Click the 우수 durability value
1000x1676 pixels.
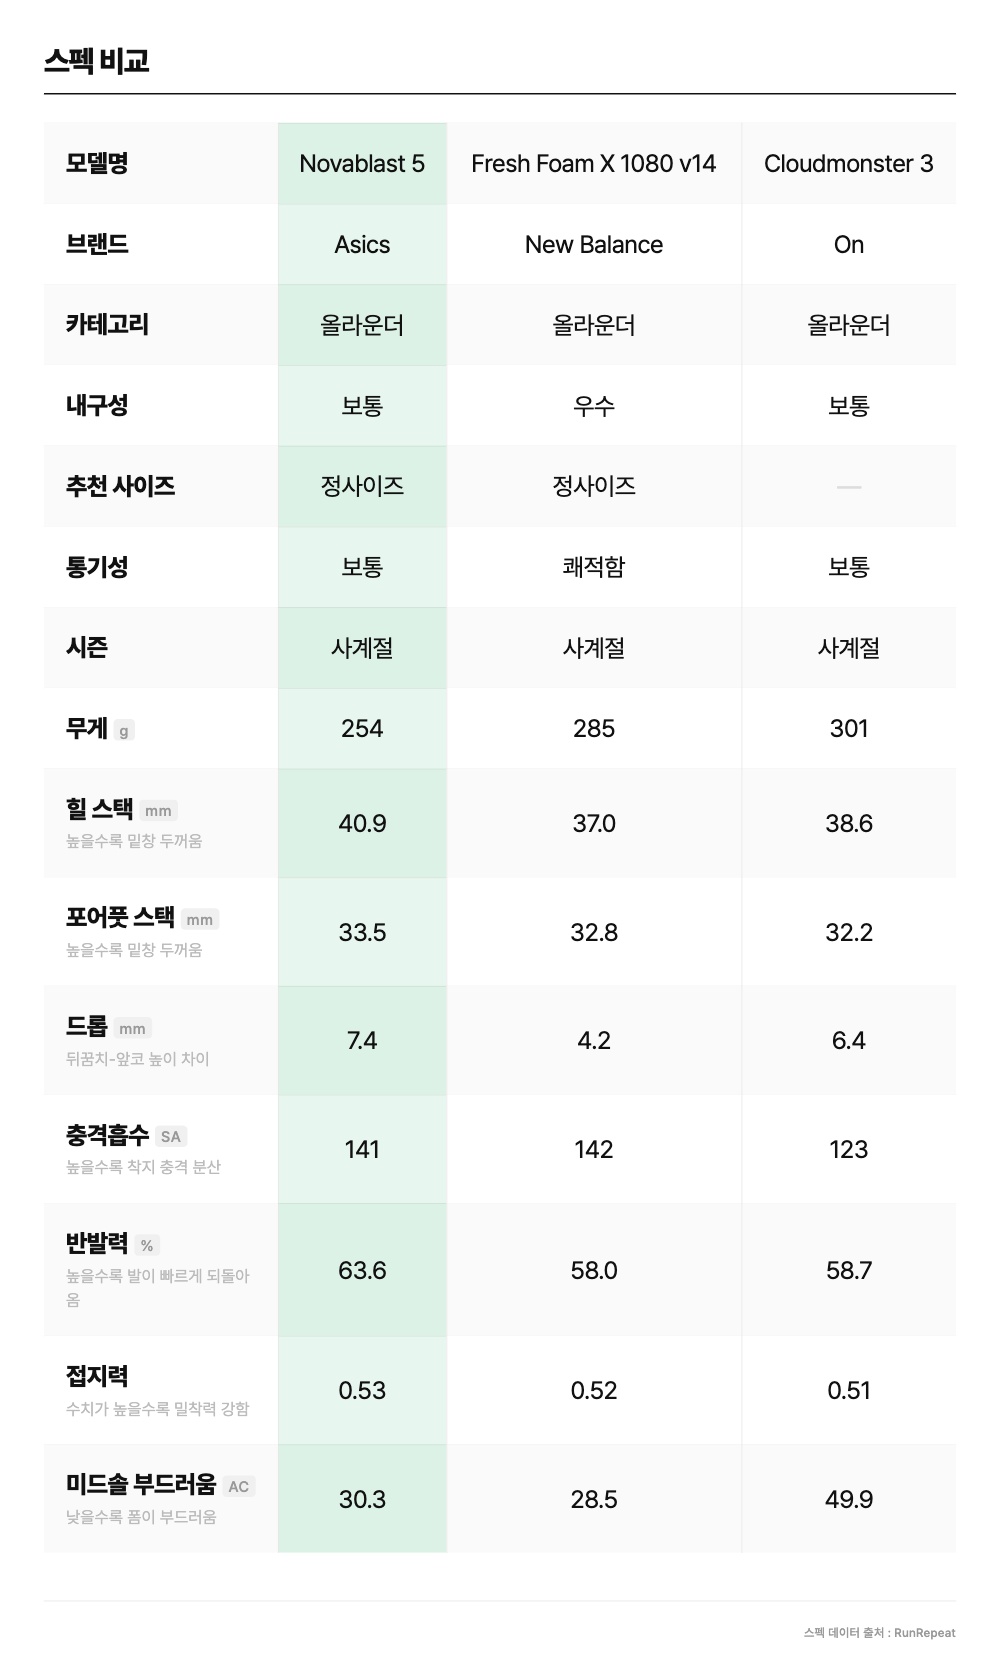point(593,406)
